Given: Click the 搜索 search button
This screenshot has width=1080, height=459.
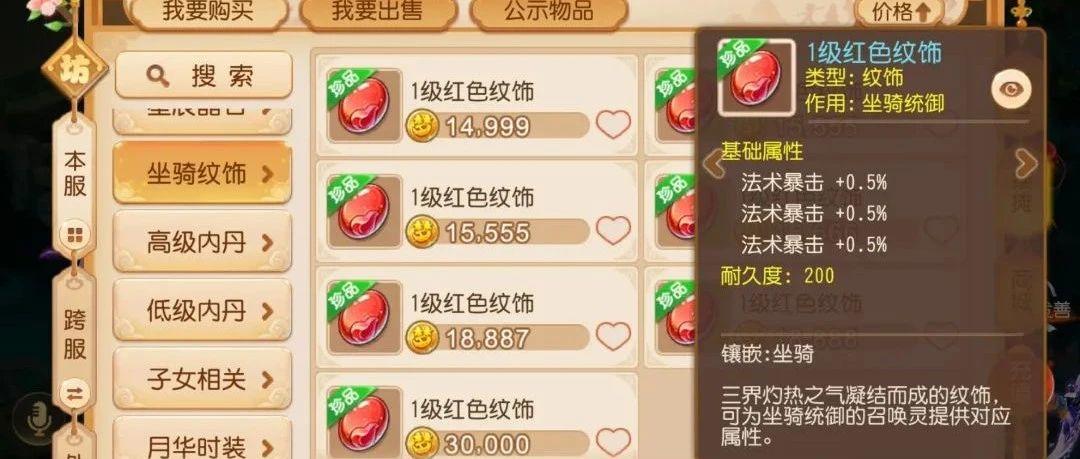Looking at the screenshot, I should click(203, 75).
